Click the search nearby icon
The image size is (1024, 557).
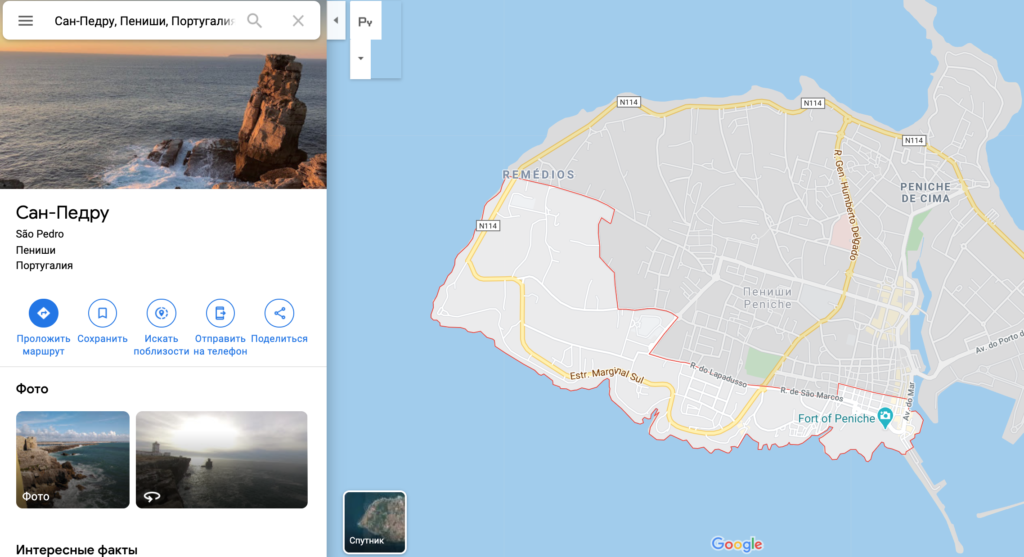coord(161,313)
